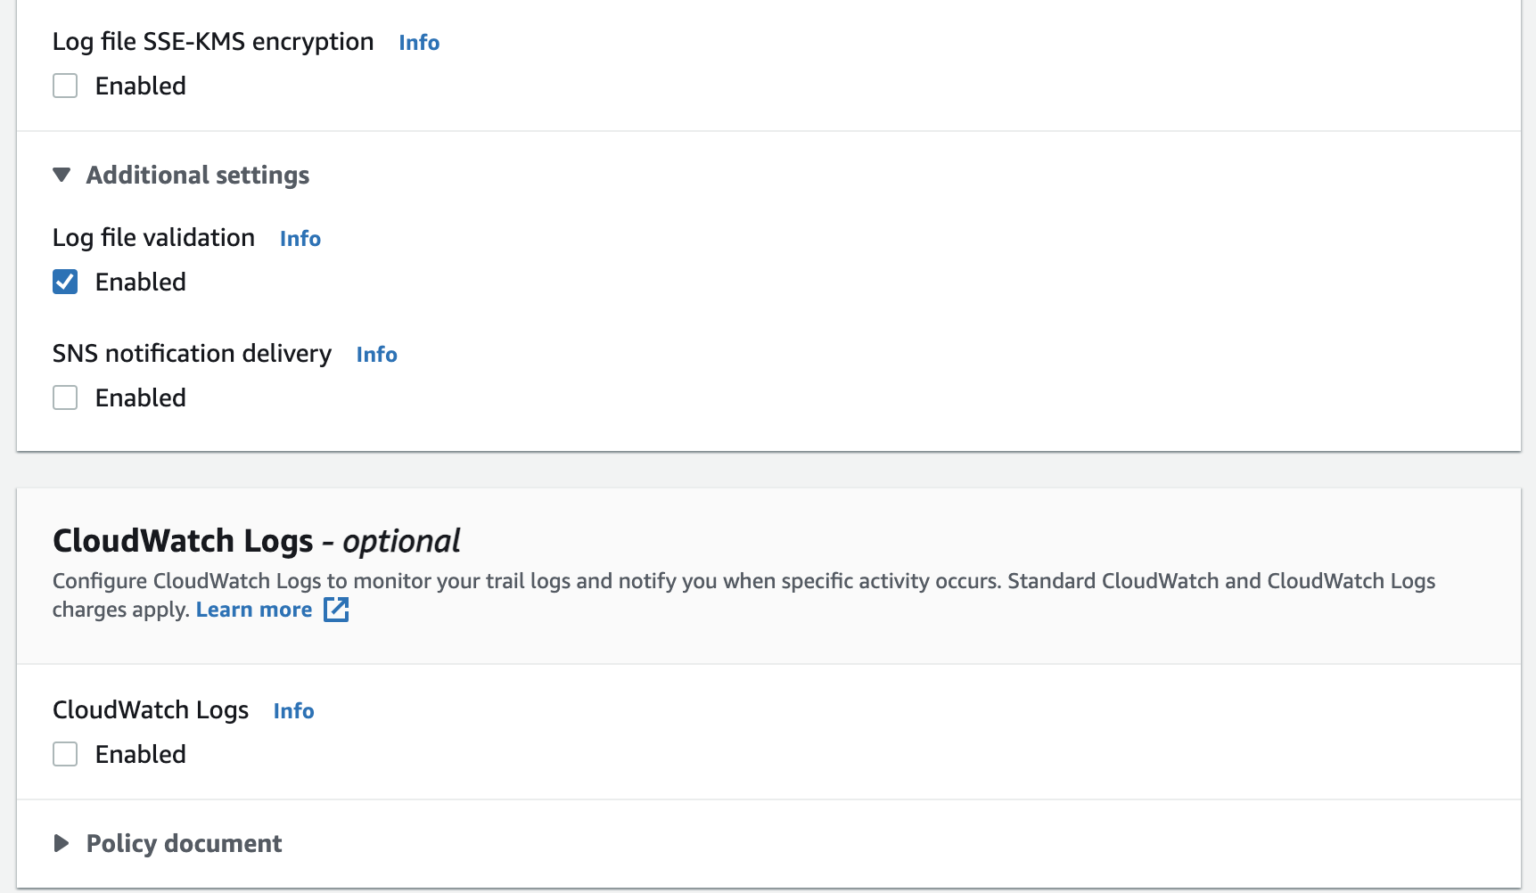Click the Enabled label under CloudWatch Logs

tap(140, 754)
